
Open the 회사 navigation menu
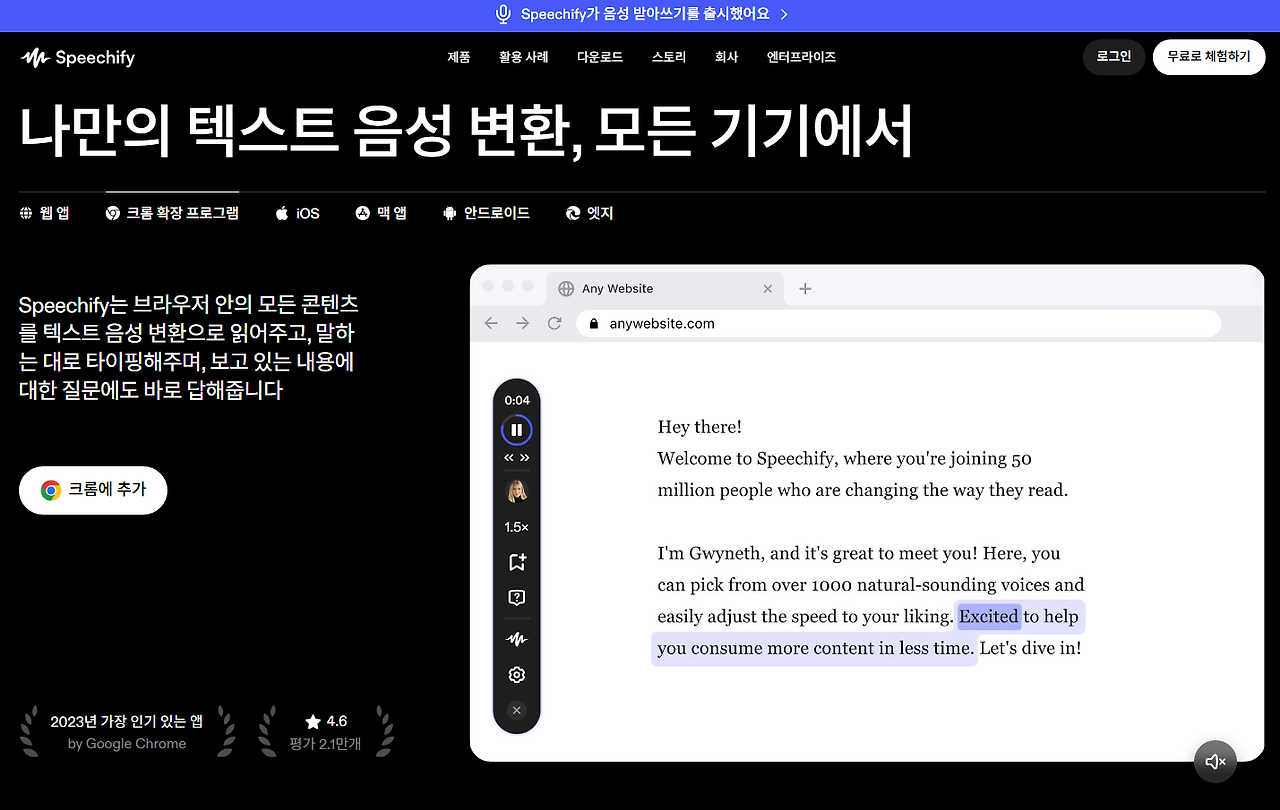[727, 57]
